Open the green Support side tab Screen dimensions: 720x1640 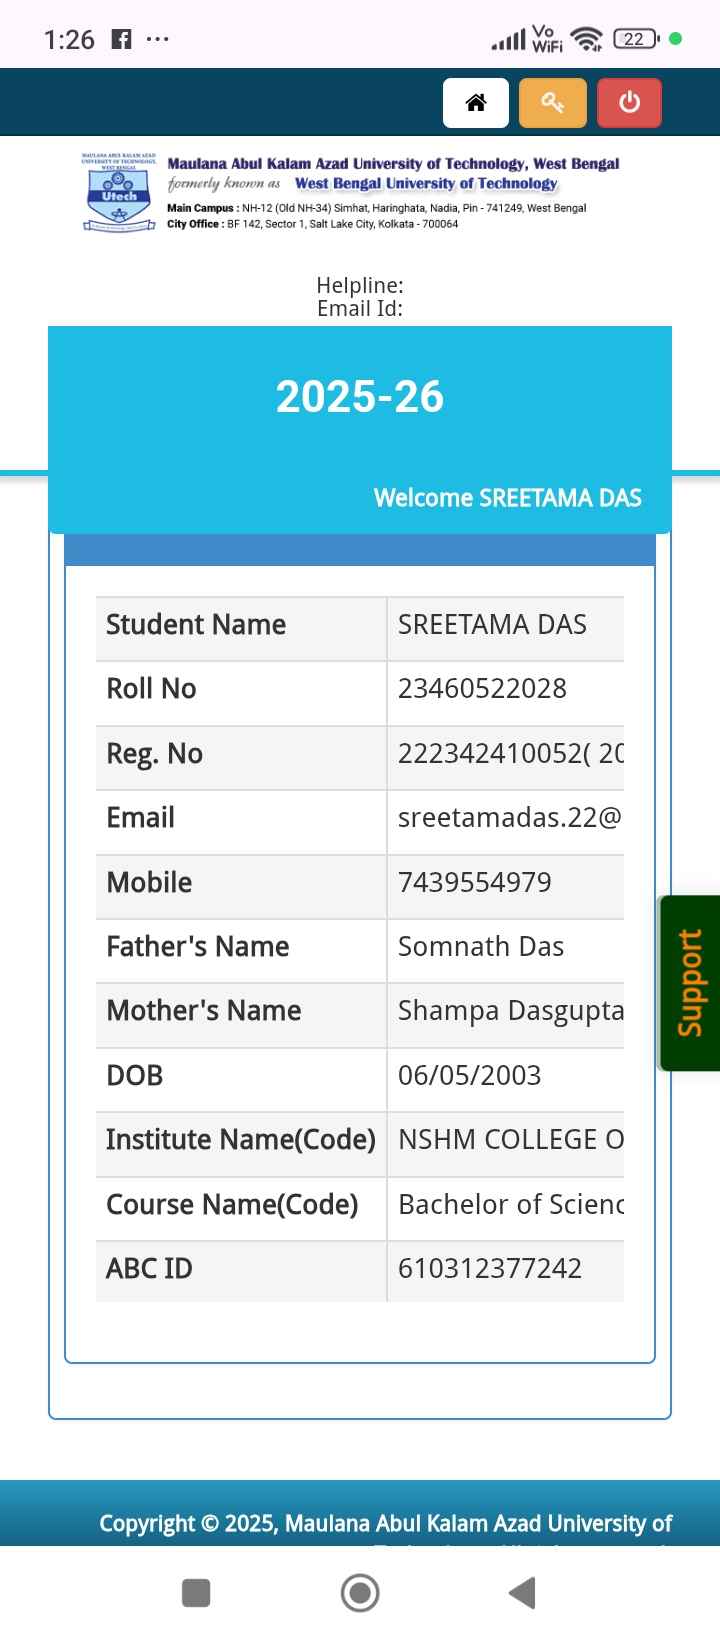pos(690,983)
